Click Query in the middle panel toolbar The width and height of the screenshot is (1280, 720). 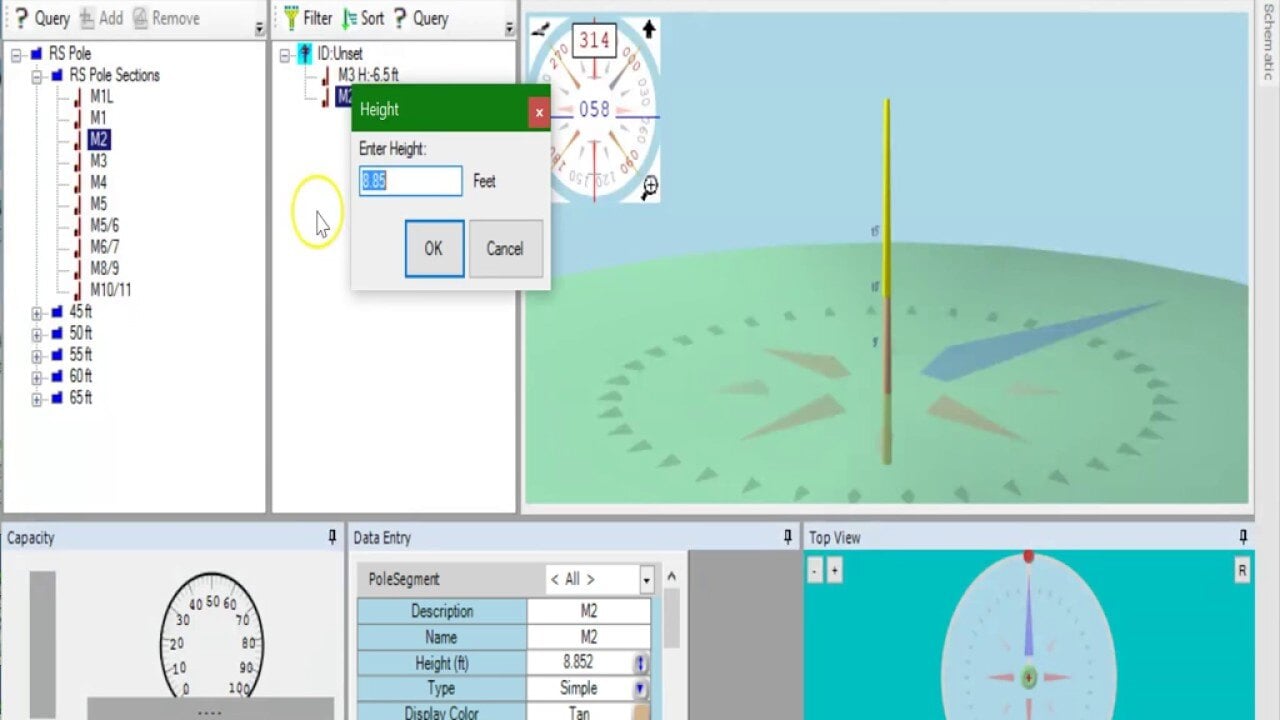[420, 18]
